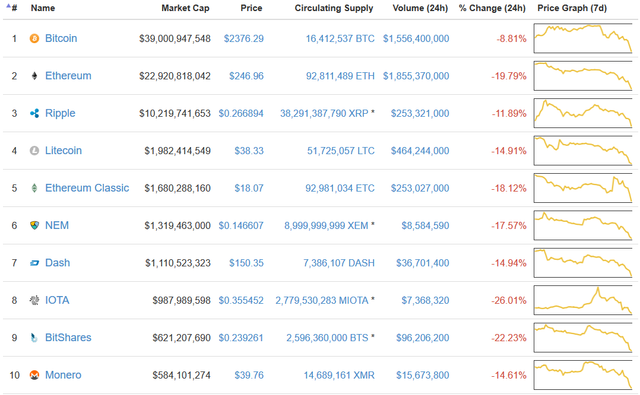Click the Ethereum Classic icon
Image resolution: width=640 pixels, height=395 pixels.
pos(34,188)
